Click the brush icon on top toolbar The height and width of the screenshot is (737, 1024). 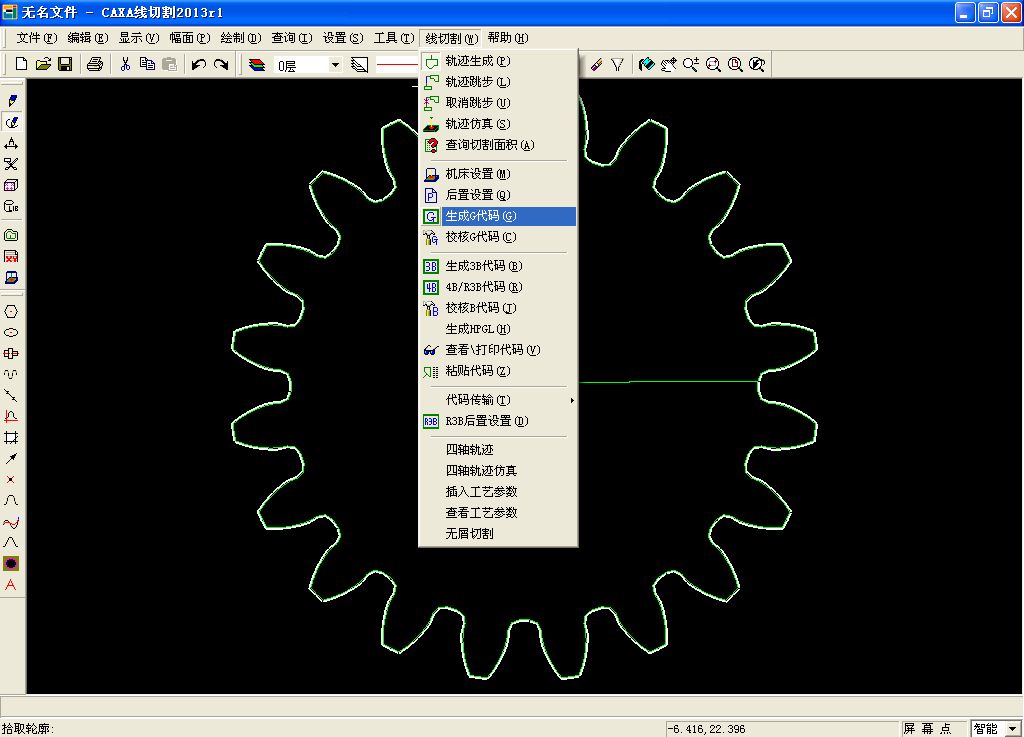coord(596,65)
